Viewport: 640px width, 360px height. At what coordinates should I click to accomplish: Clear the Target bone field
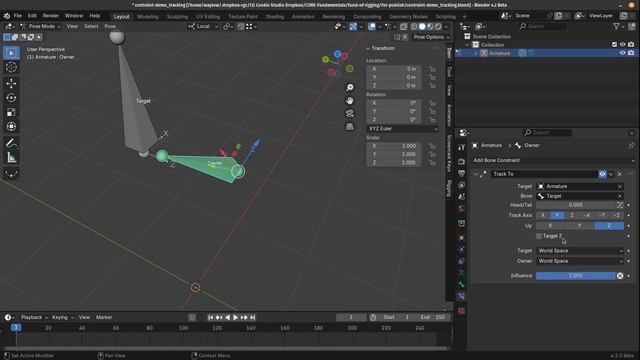[x=620, y=196]
